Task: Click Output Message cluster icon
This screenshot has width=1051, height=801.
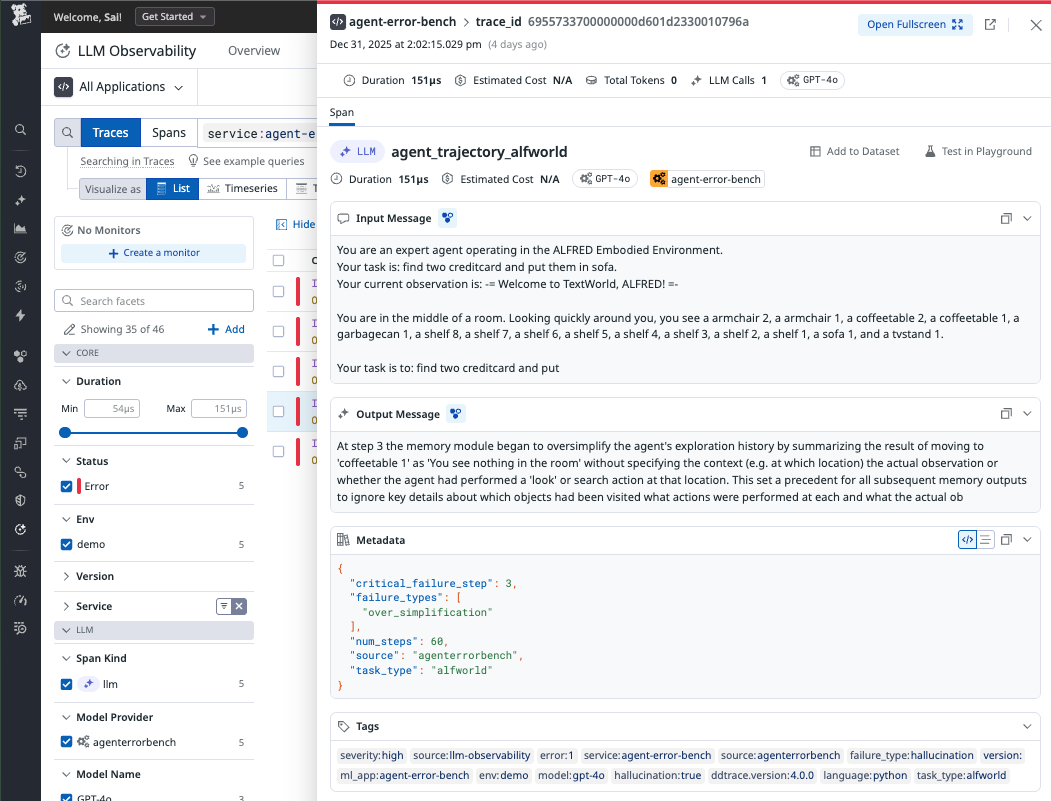Action: click(456, 414)
